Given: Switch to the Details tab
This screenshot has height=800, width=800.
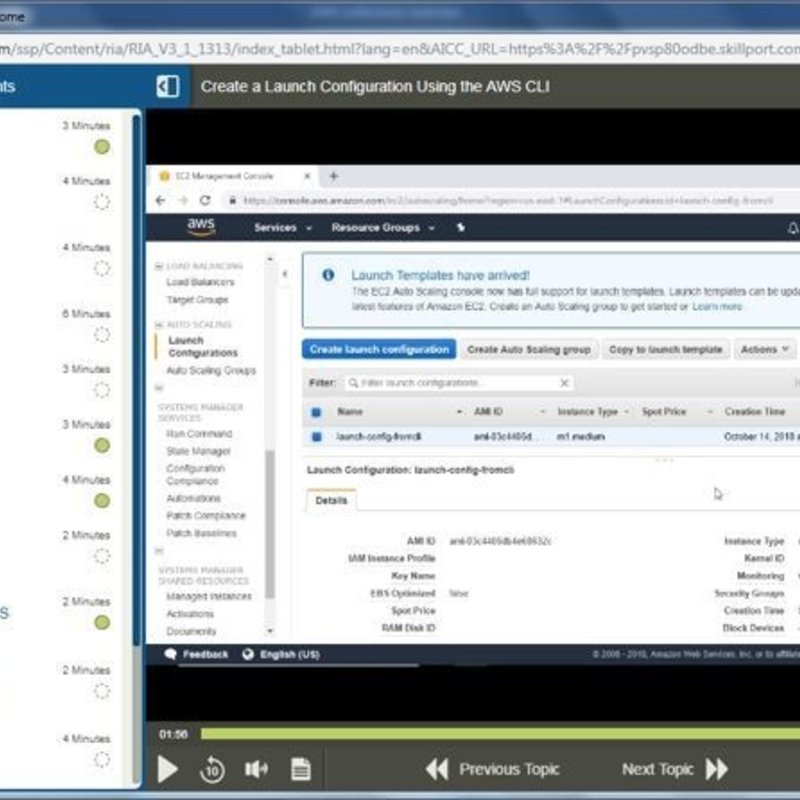Looking at the screenshot, I should click(331, 501).
